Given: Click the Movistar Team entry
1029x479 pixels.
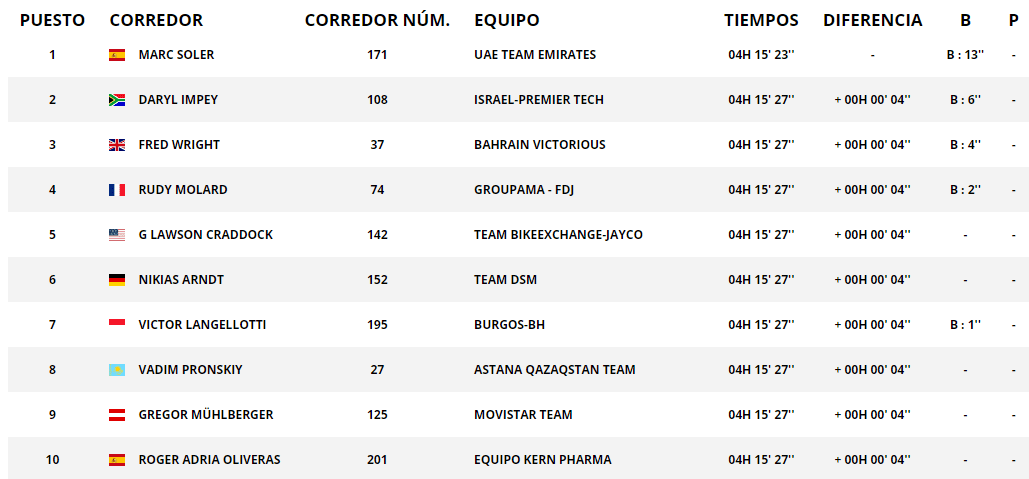Looking at the screenshot, I should pos(523,415).
